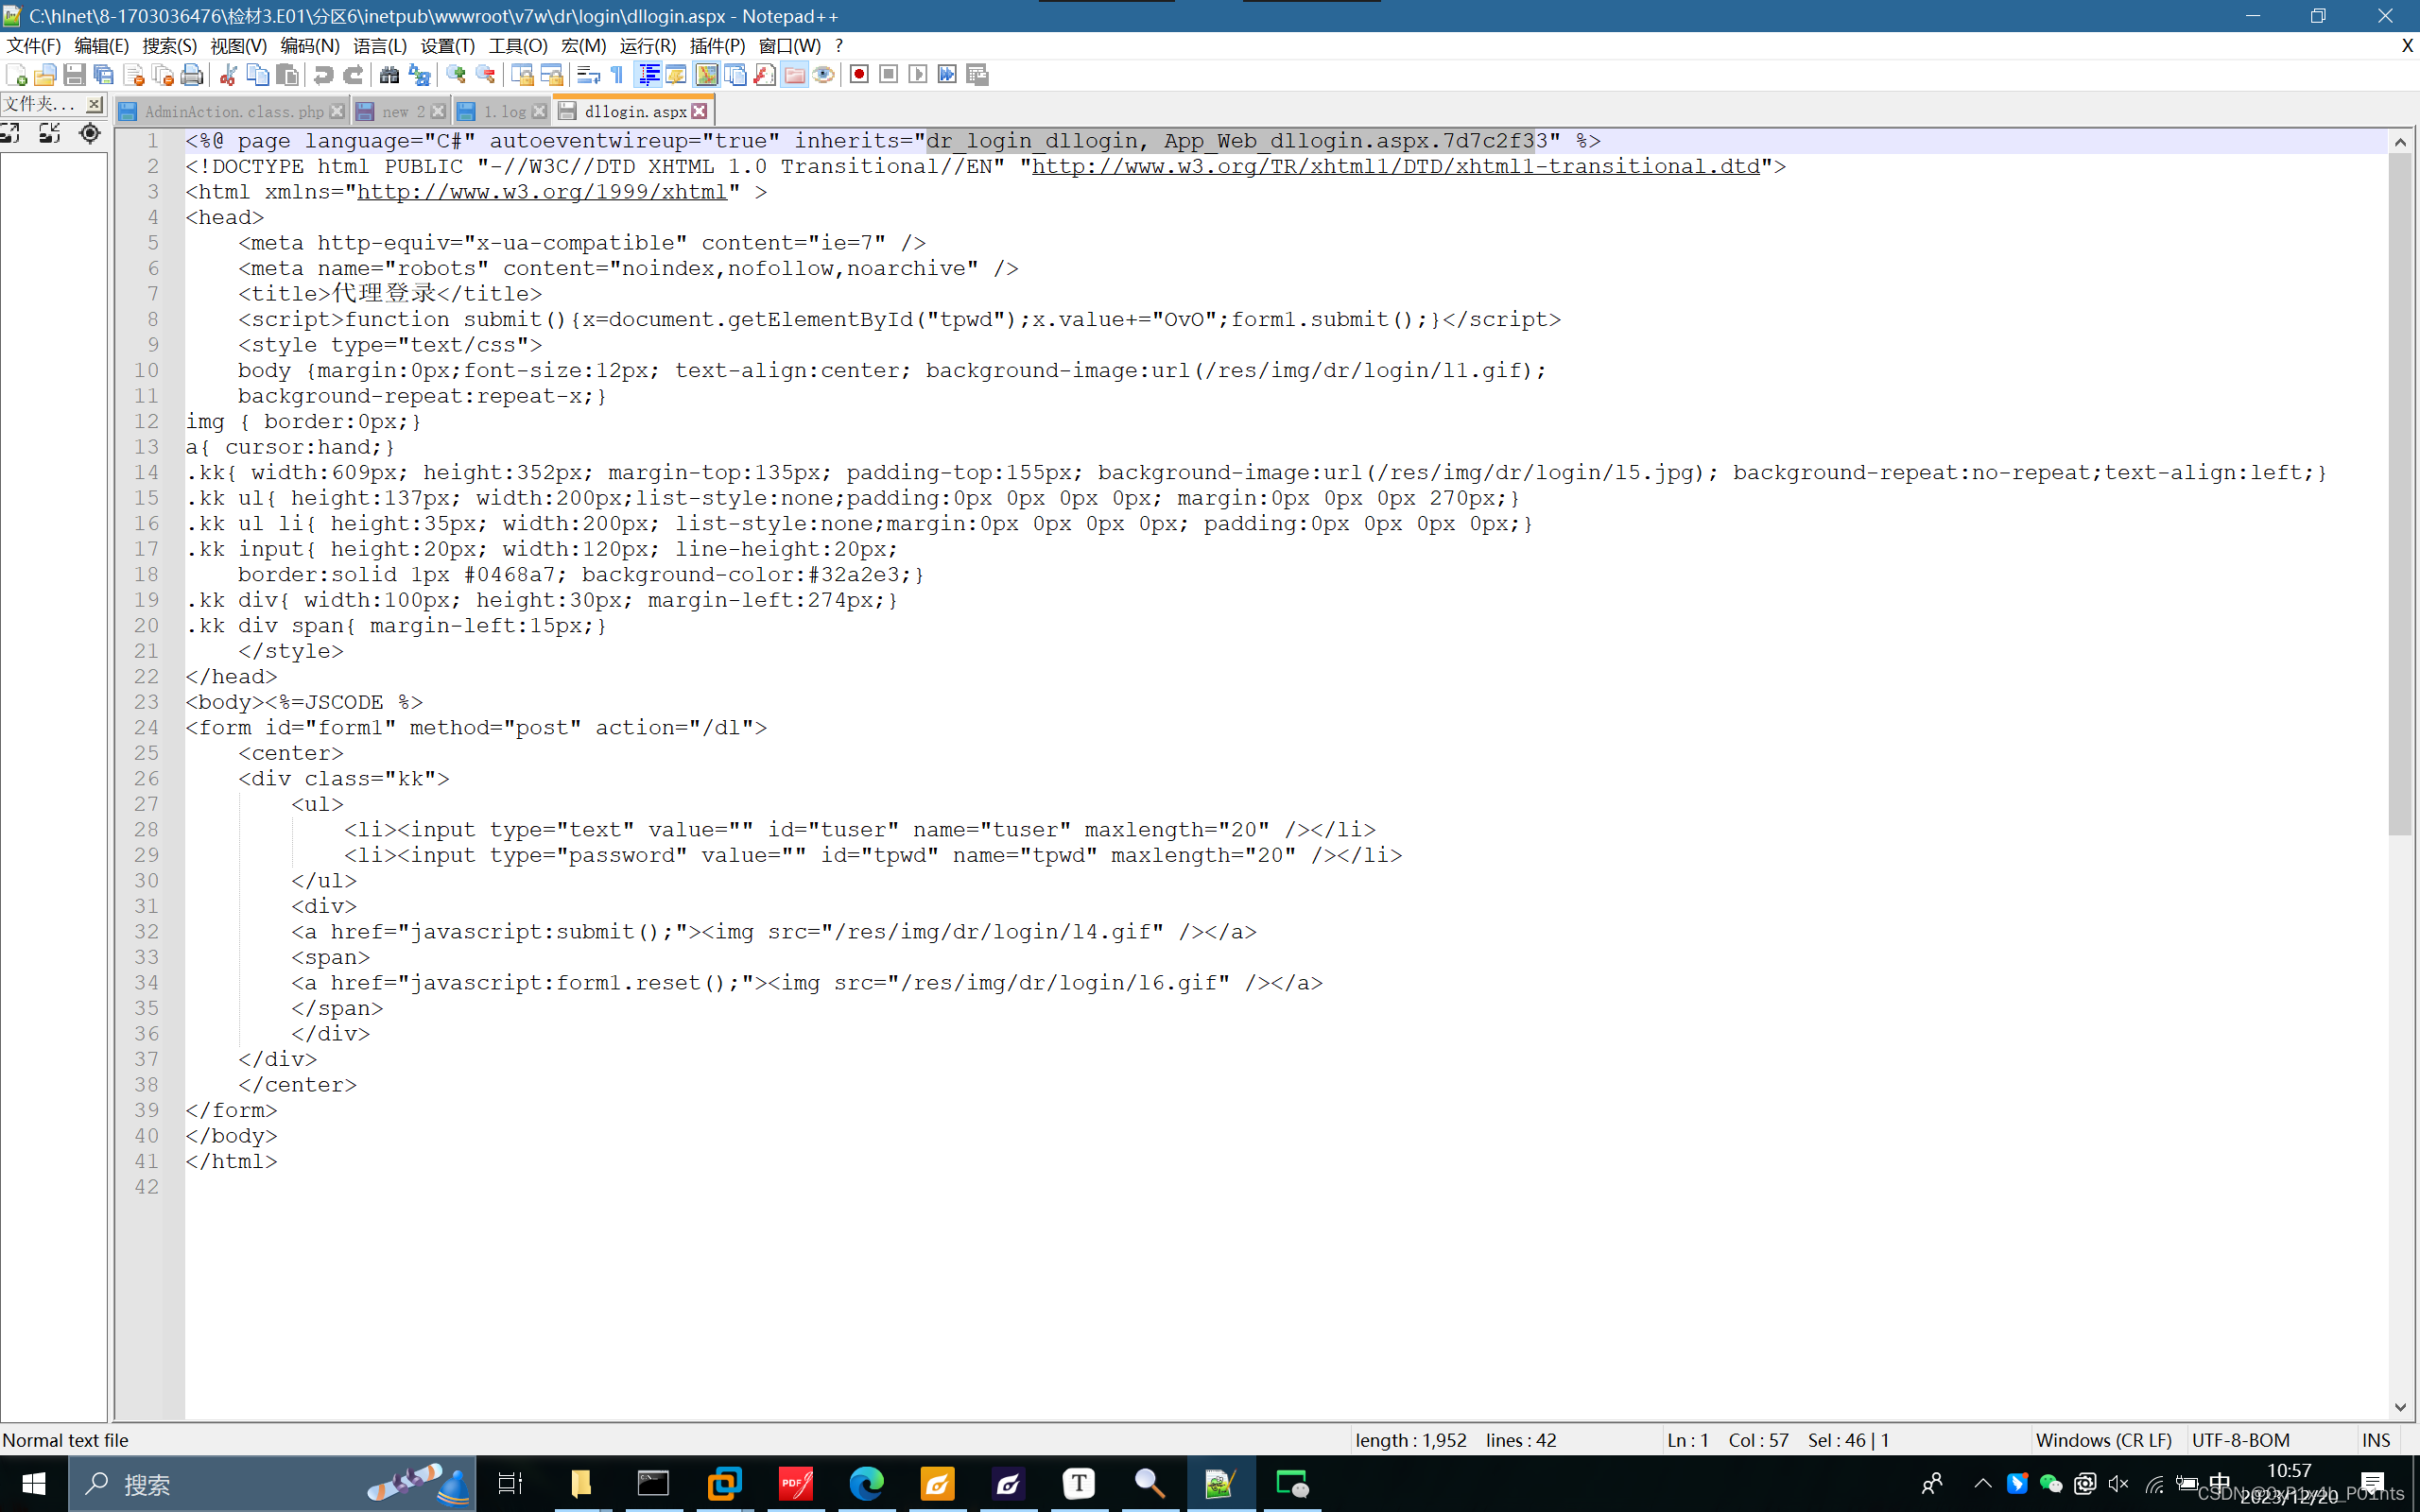Open the 文件(F) menu

pos(34,46)
